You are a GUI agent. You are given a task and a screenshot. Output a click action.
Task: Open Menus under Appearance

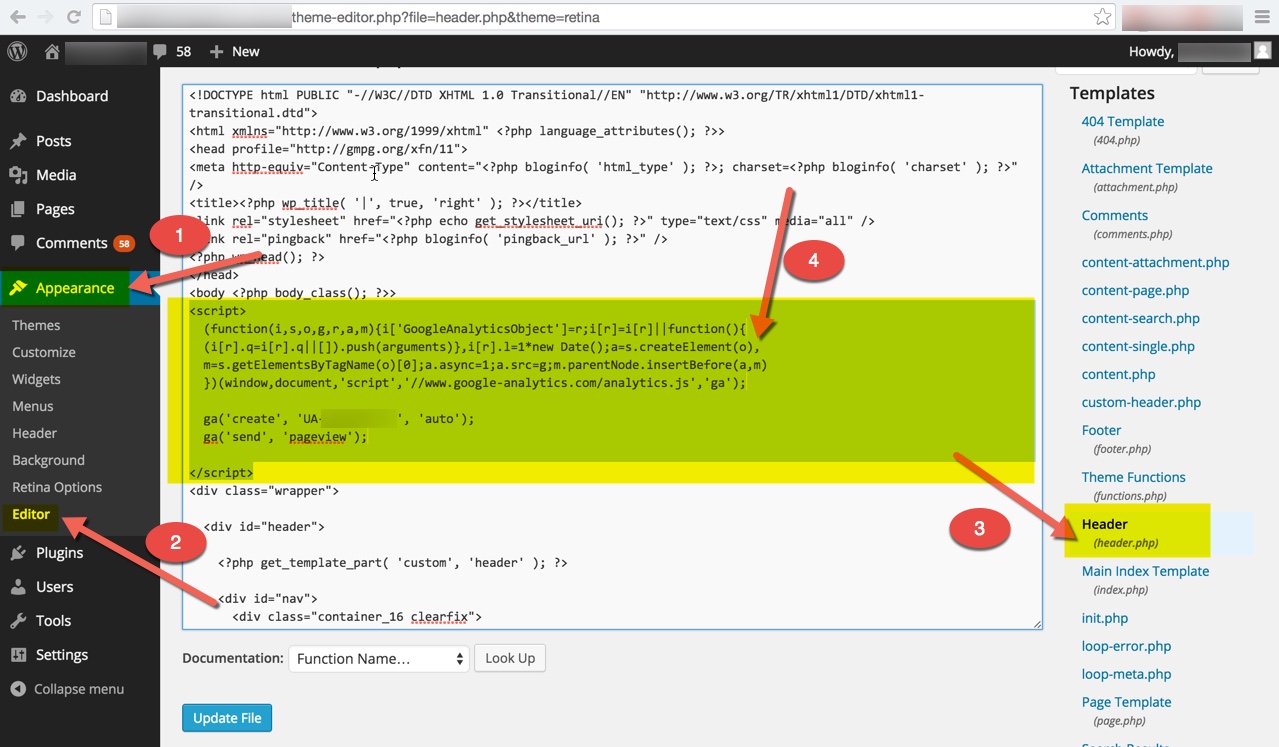(33, 406)
